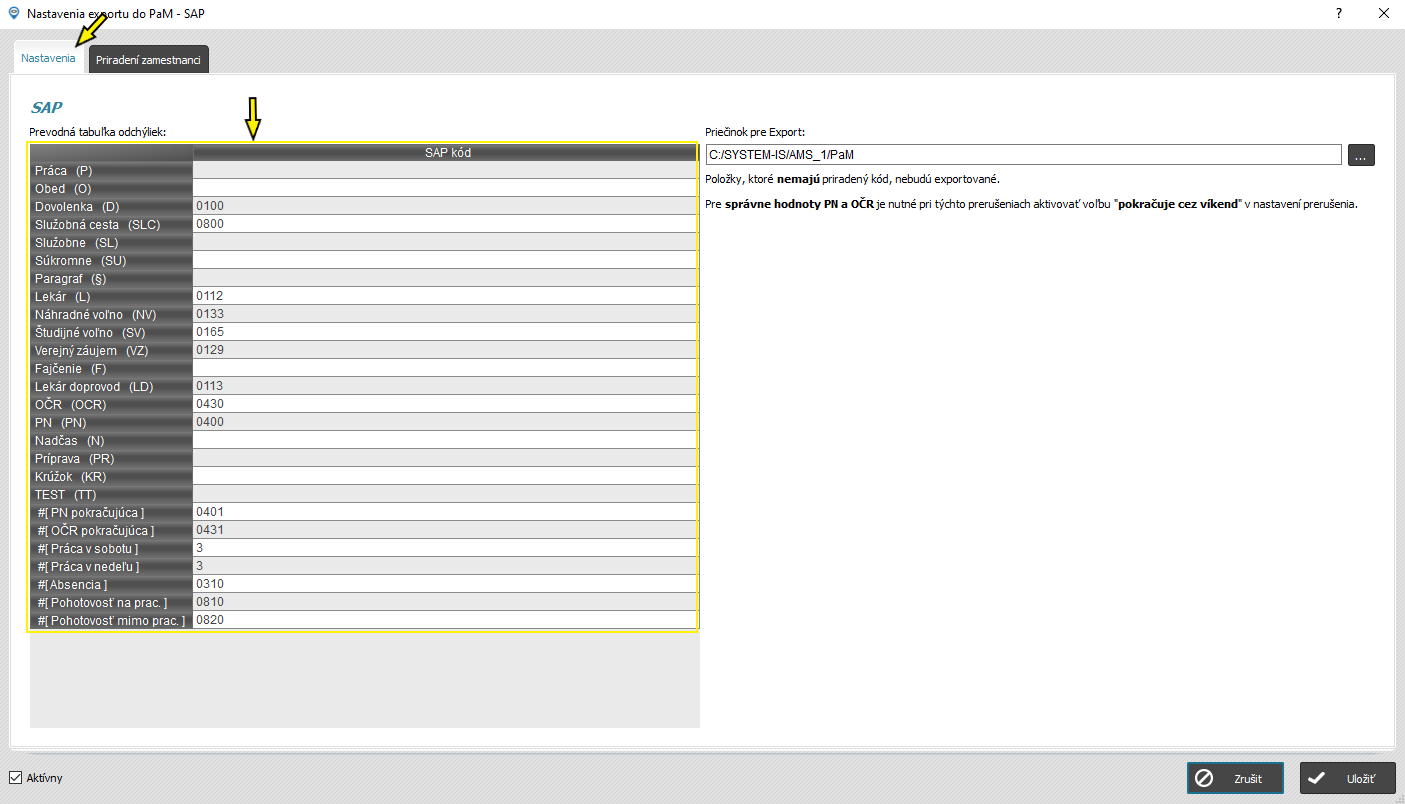Click the Náhradné voľno (NV) row header
Viewport: 1405px width, 804px height.
(x=111, y=314)
